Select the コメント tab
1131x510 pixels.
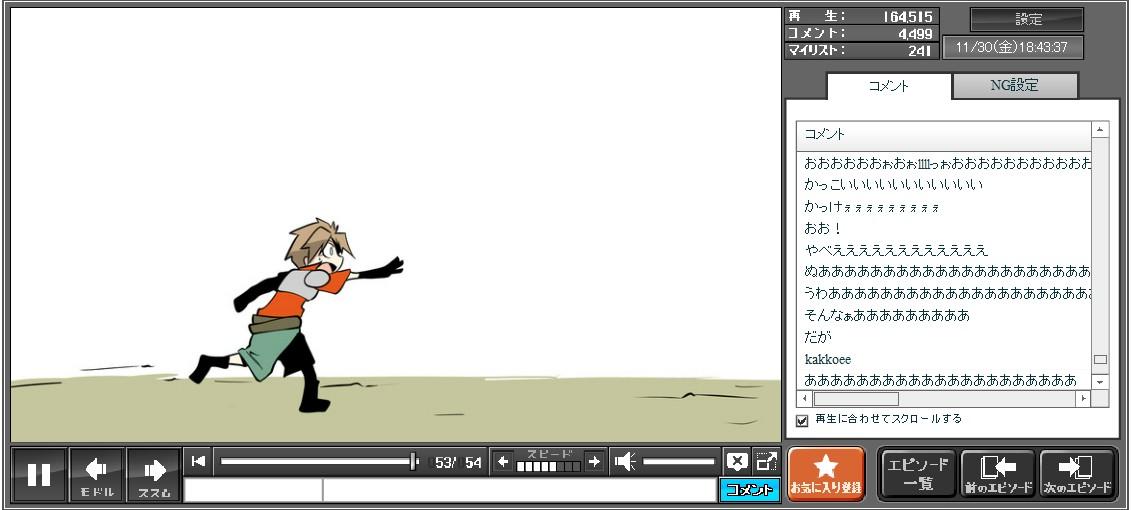889,86
